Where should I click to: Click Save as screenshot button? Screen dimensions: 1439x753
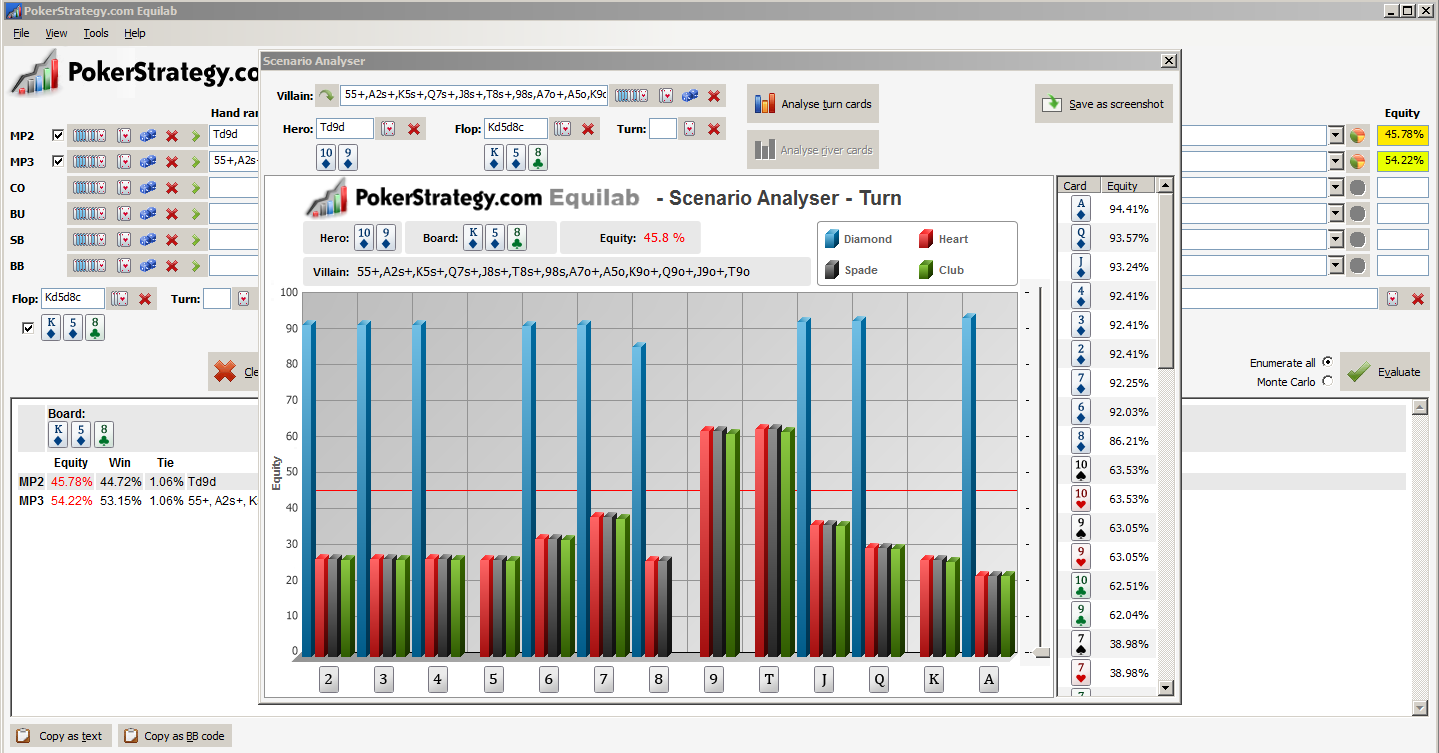pos(1103,104)
